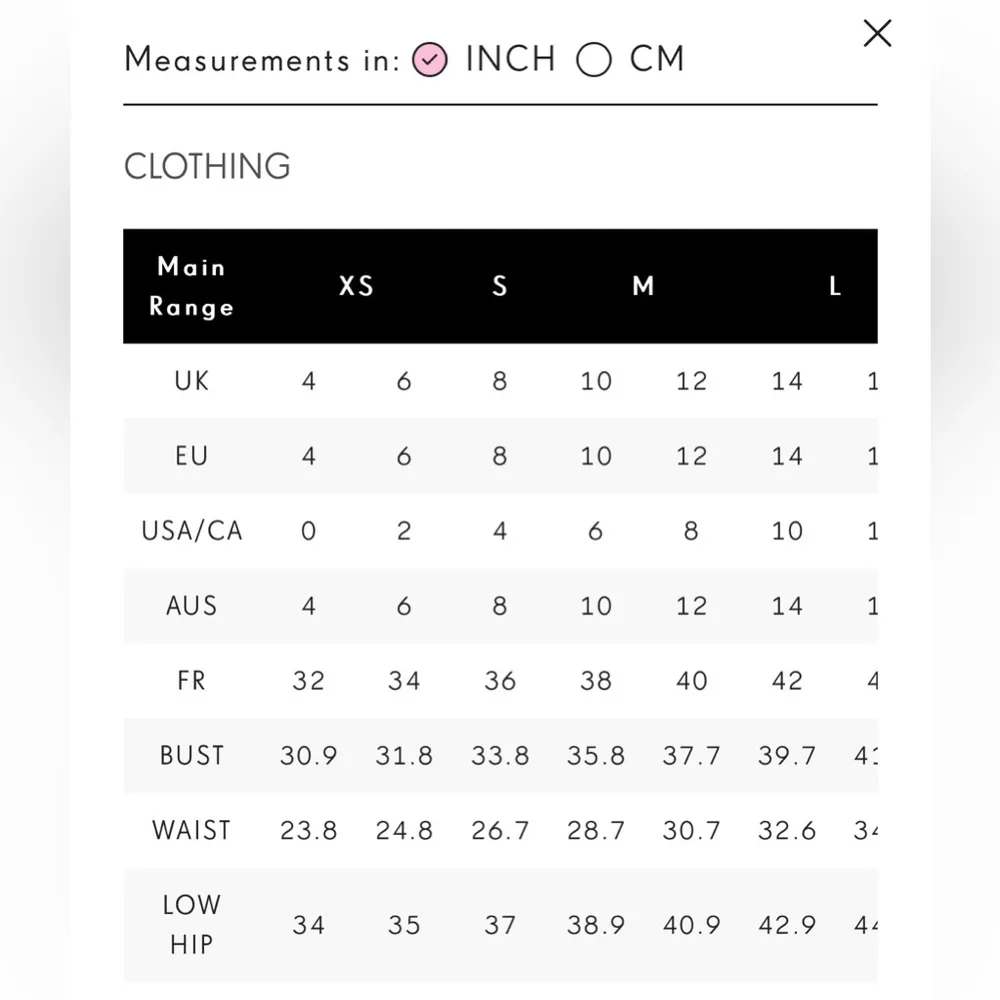Click the USA/CA row label
1000x1000 pixels.
[x=191, y=531]
